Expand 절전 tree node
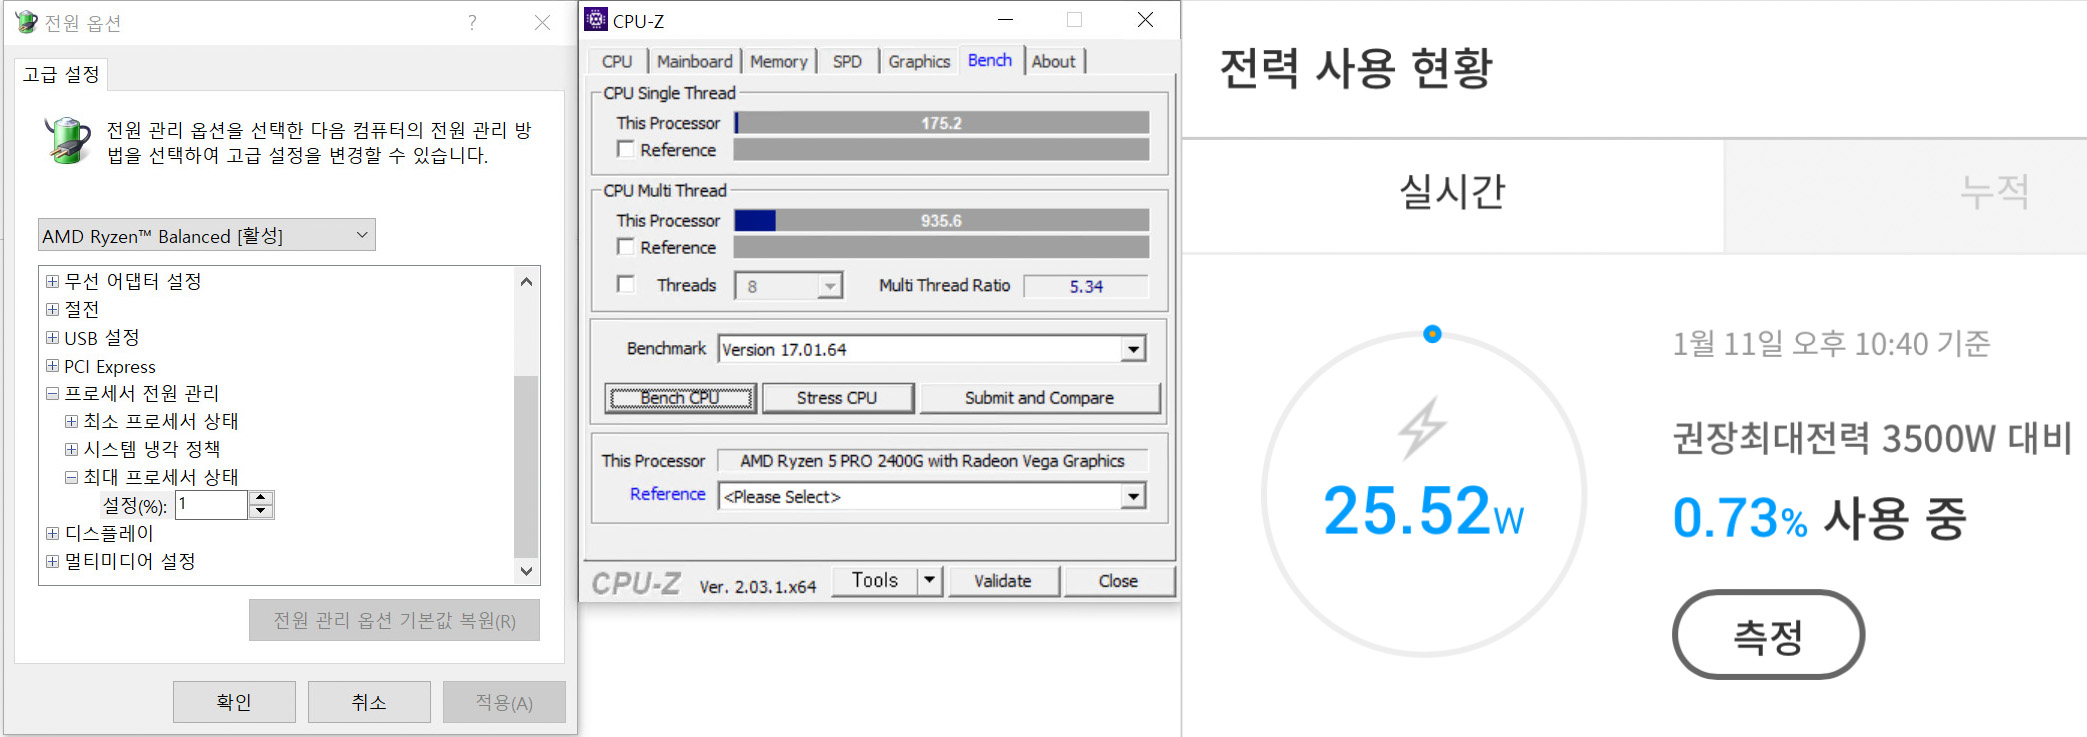2087x737 pixels. point(52,310)
